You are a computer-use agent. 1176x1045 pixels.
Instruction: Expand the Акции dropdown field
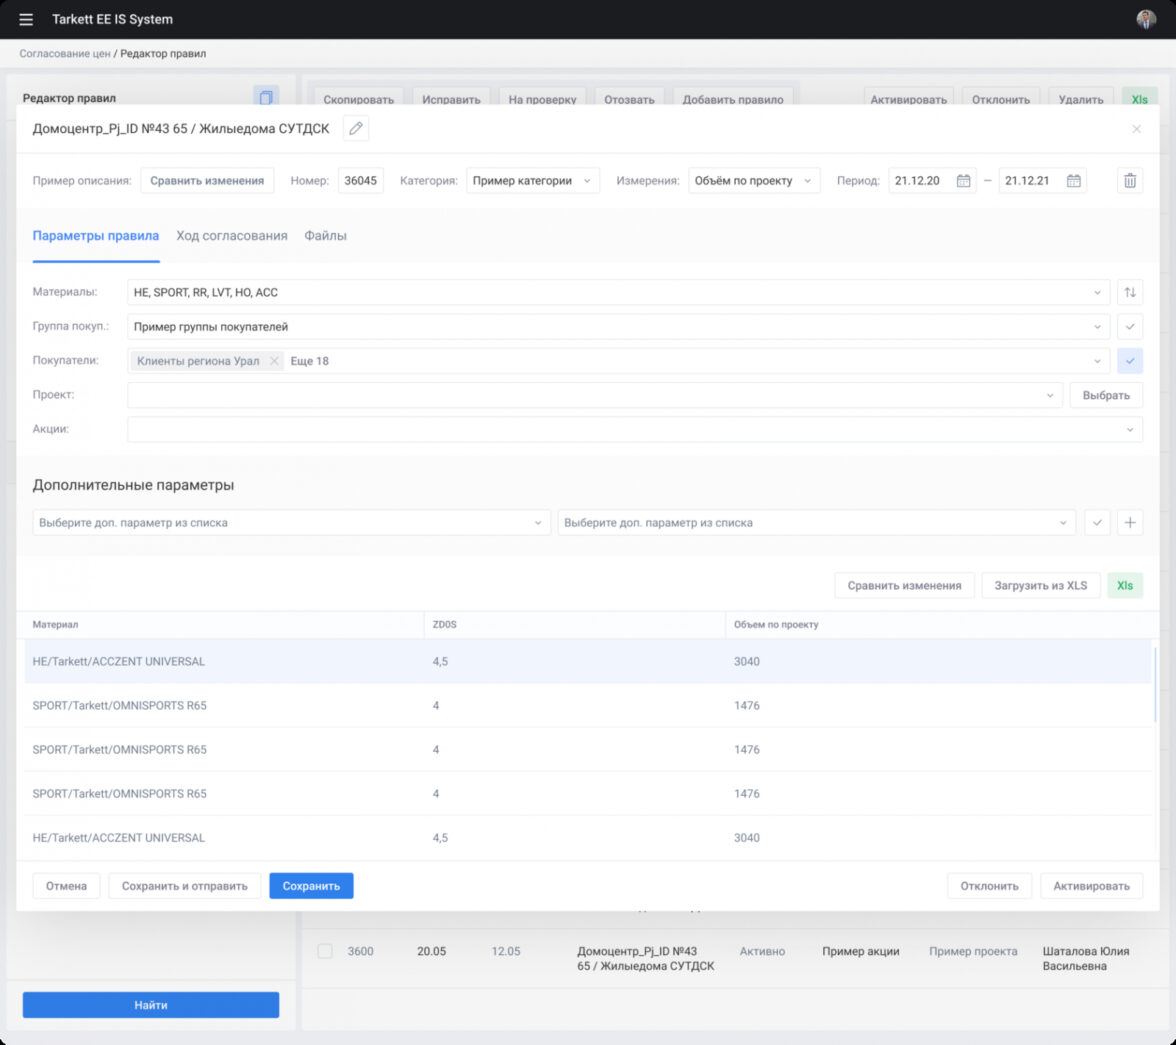click(634, 429)
